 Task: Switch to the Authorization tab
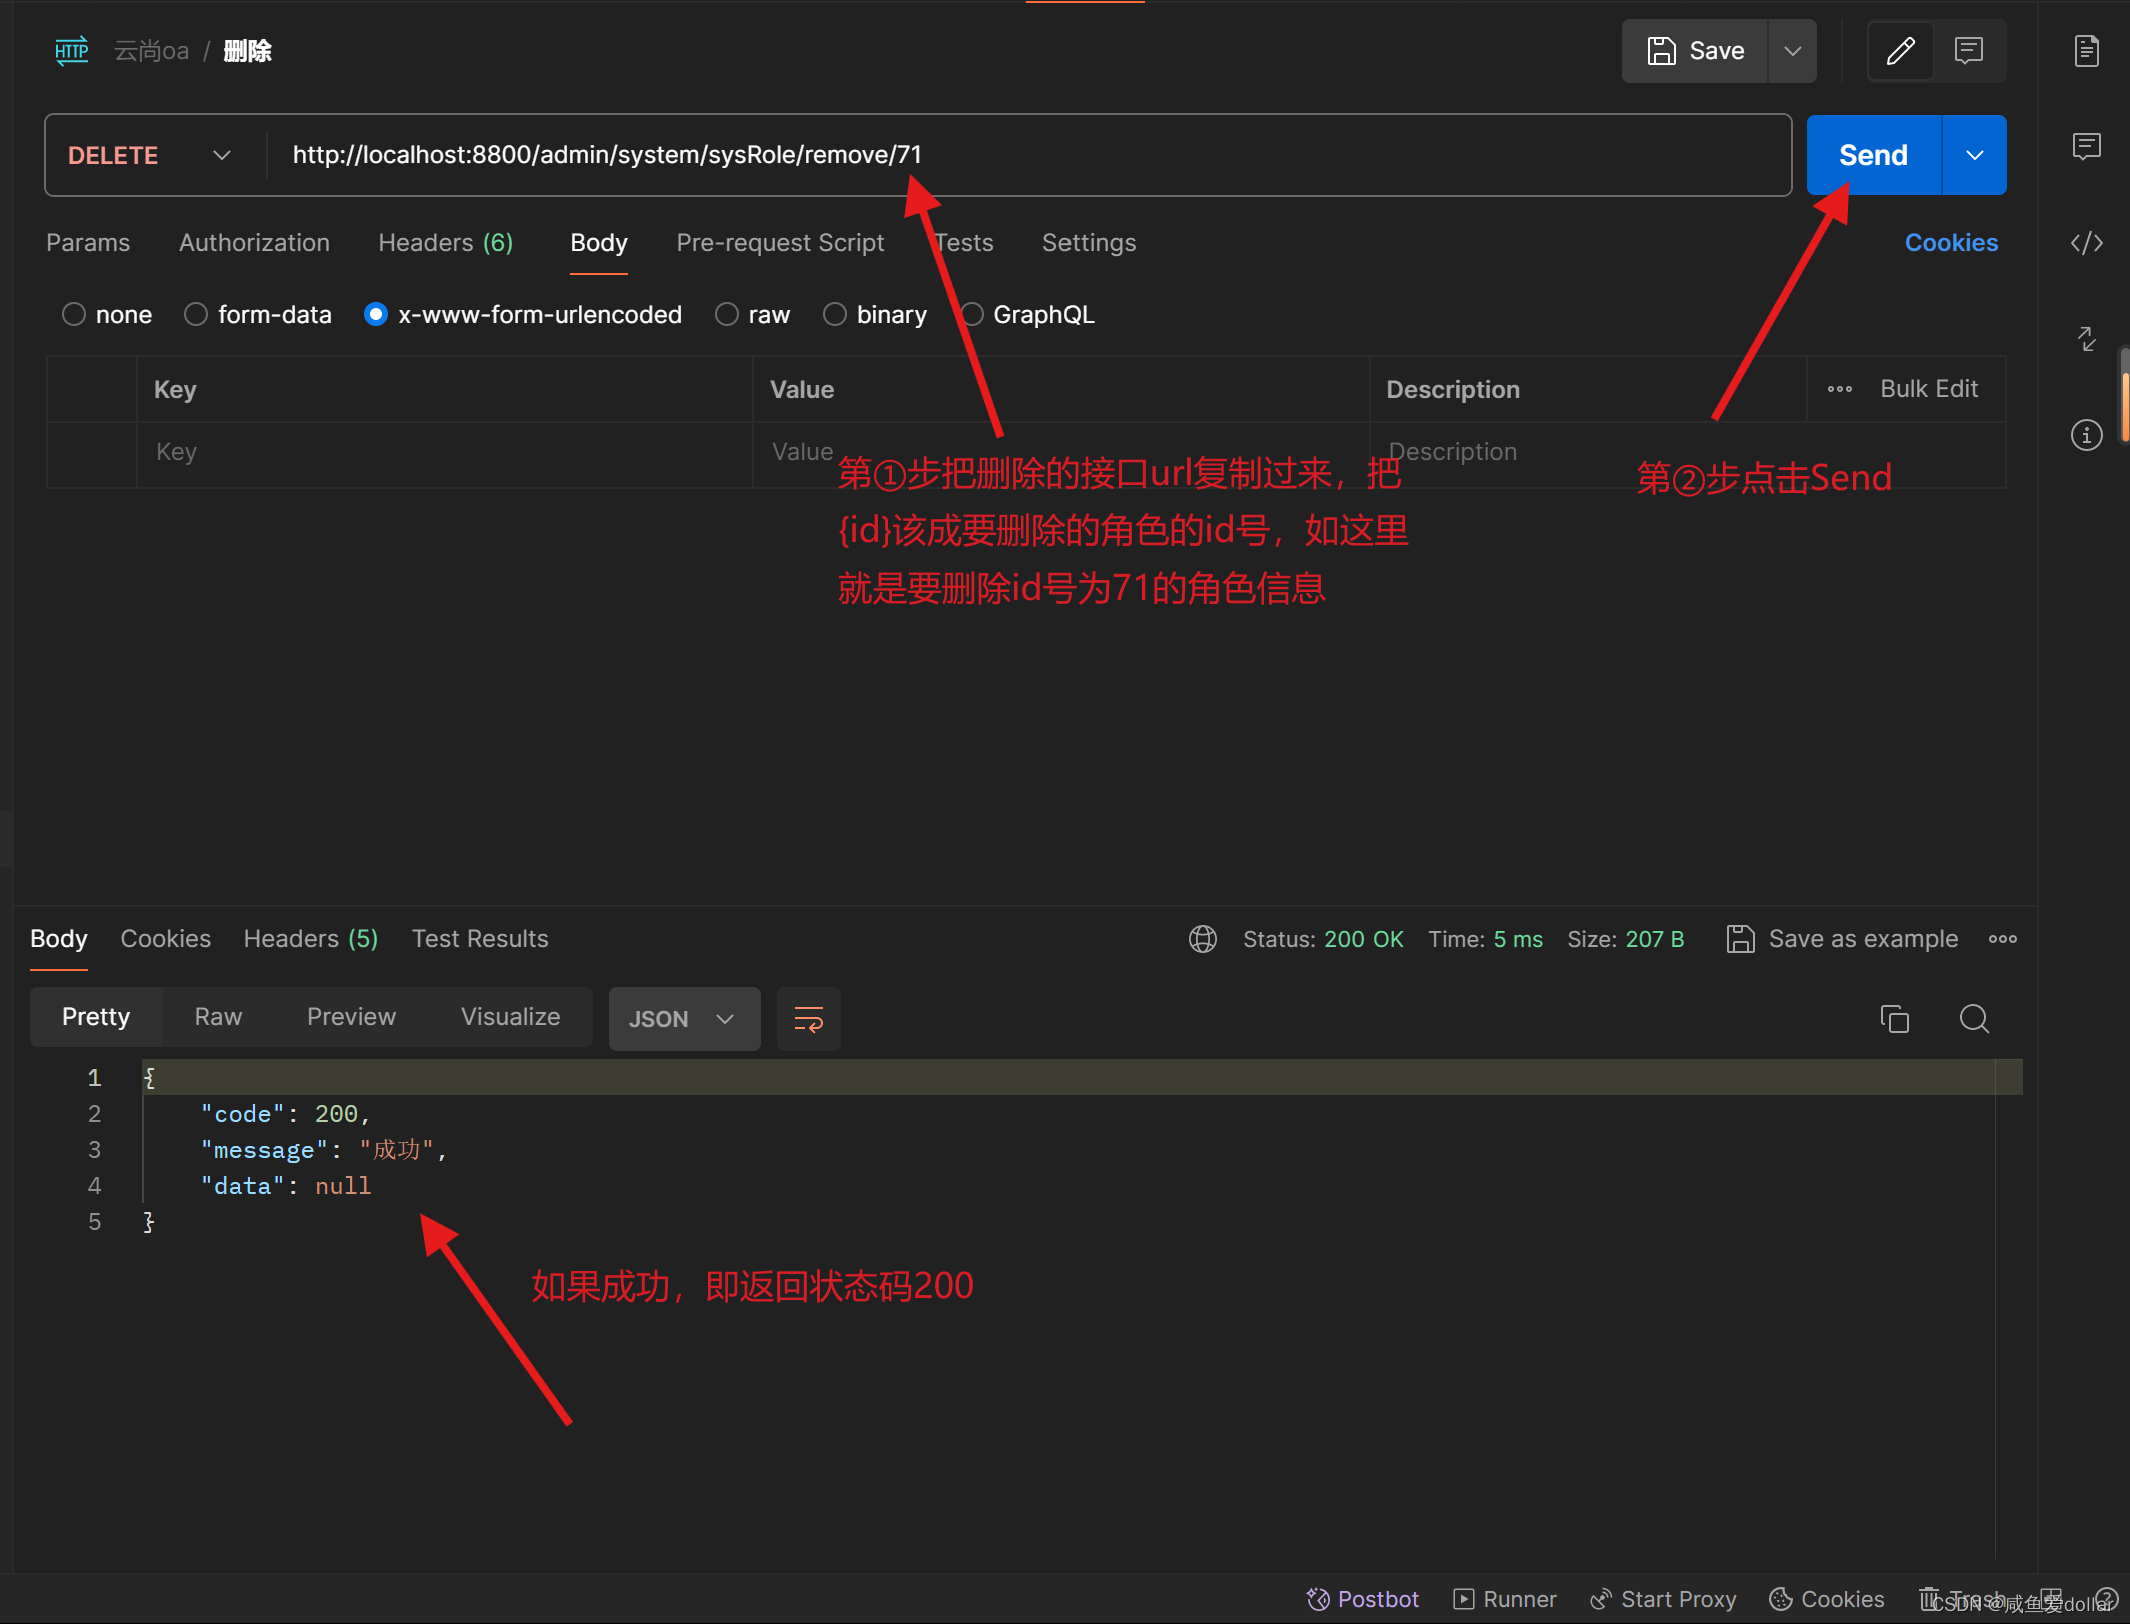(x=254, y=243)
